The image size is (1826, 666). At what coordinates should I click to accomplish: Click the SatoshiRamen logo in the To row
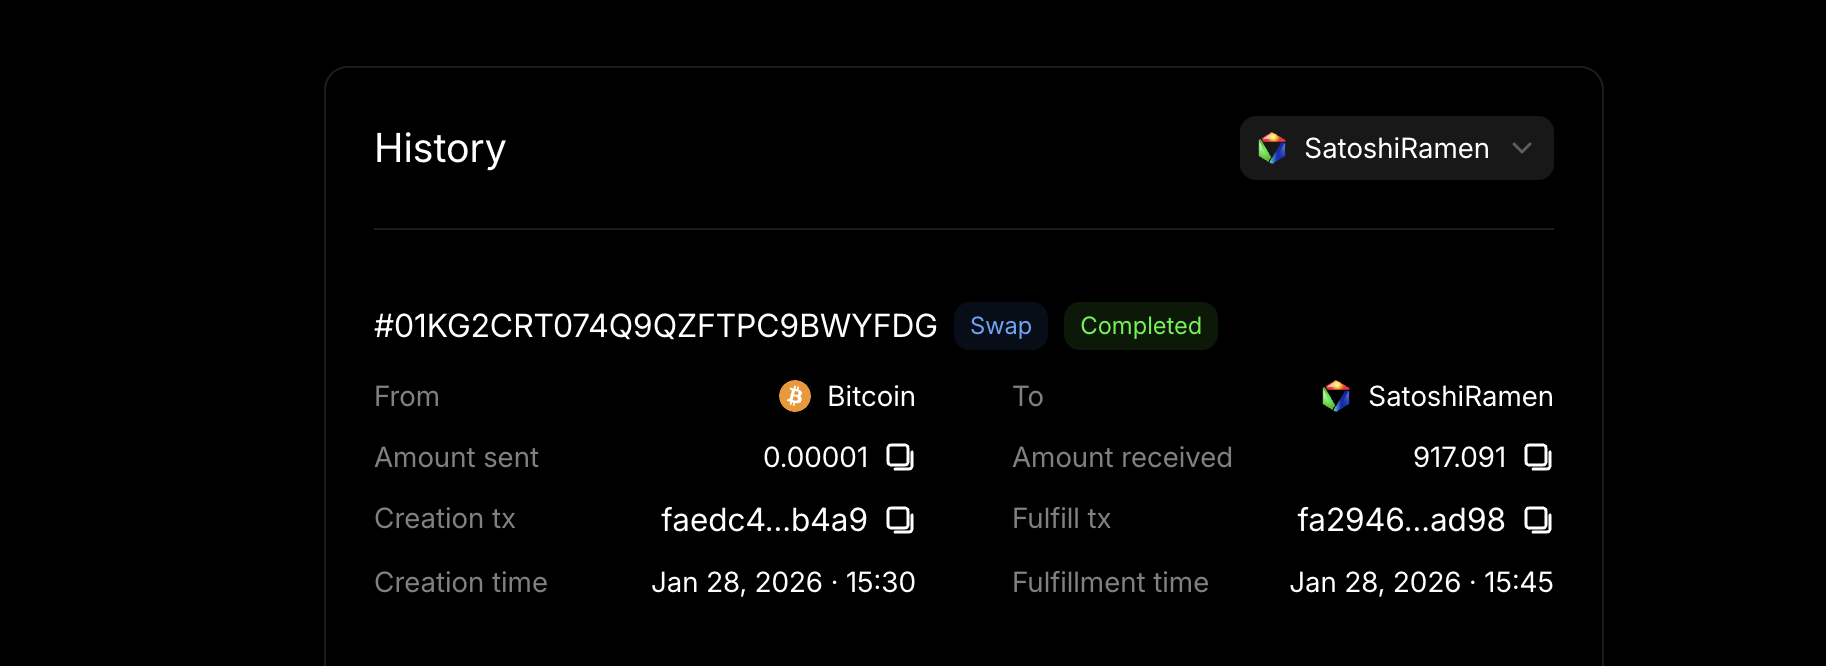[1336, 396]
